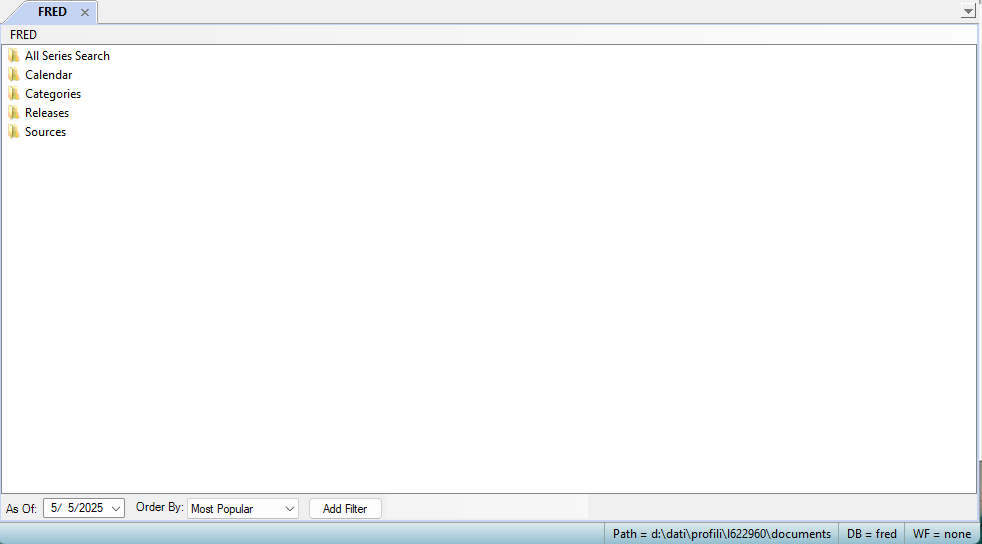Click the Order By label
982x544 pixels.
pos(160,507)
